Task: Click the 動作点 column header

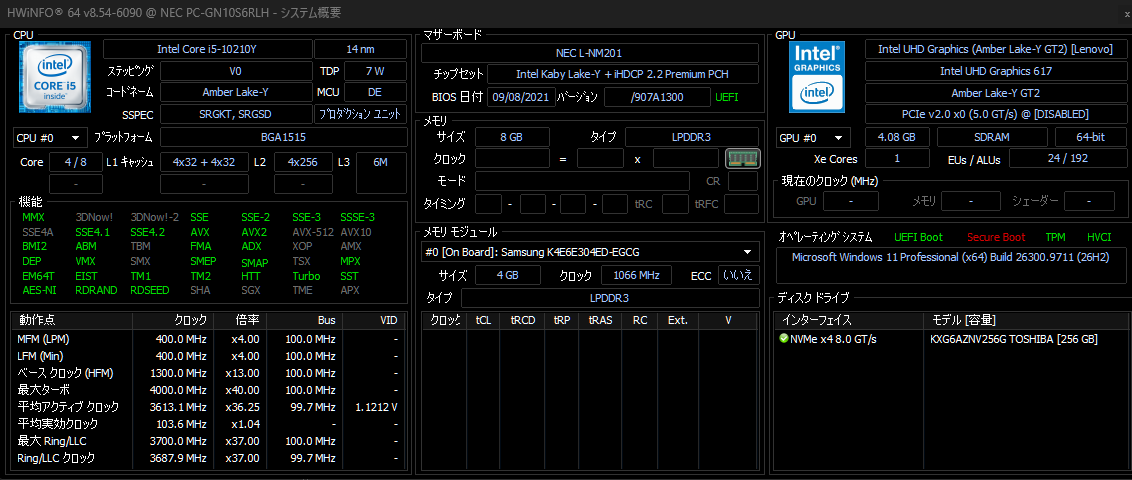Action: tap(72, 320)
